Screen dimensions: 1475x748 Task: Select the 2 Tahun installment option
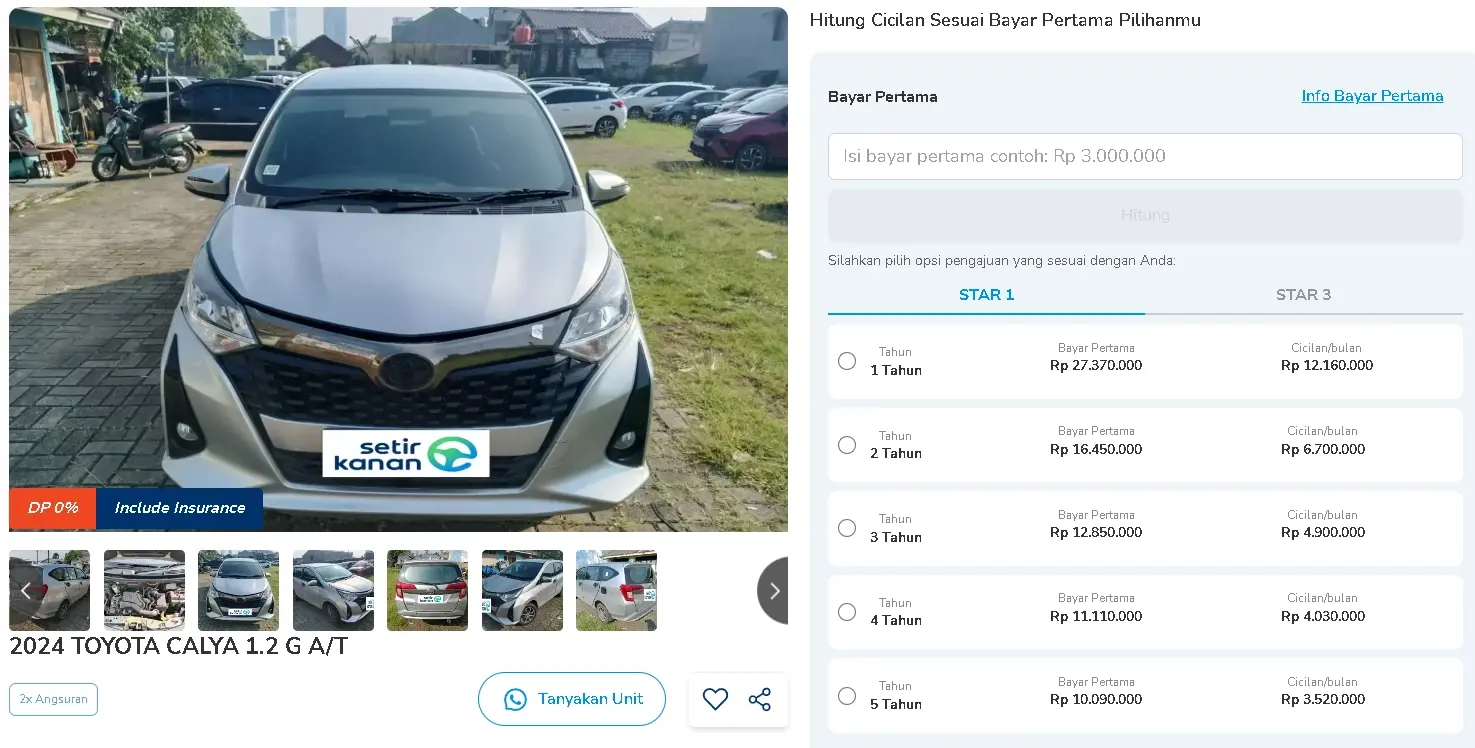847,445
